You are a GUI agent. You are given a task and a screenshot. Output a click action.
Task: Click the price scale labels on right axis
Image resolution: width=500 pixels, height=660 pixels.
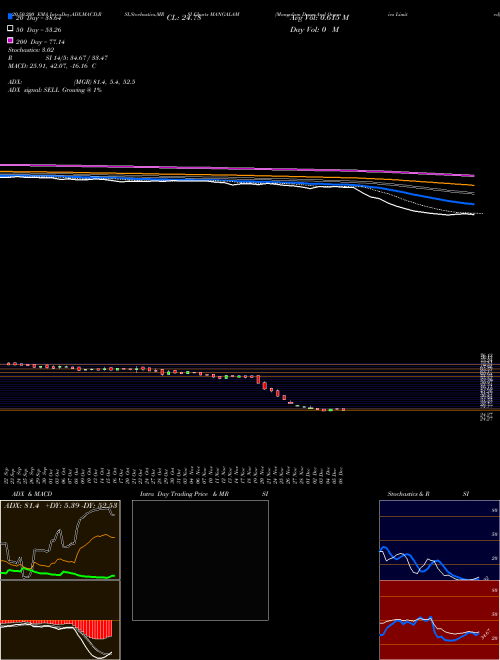click(487, 386)
